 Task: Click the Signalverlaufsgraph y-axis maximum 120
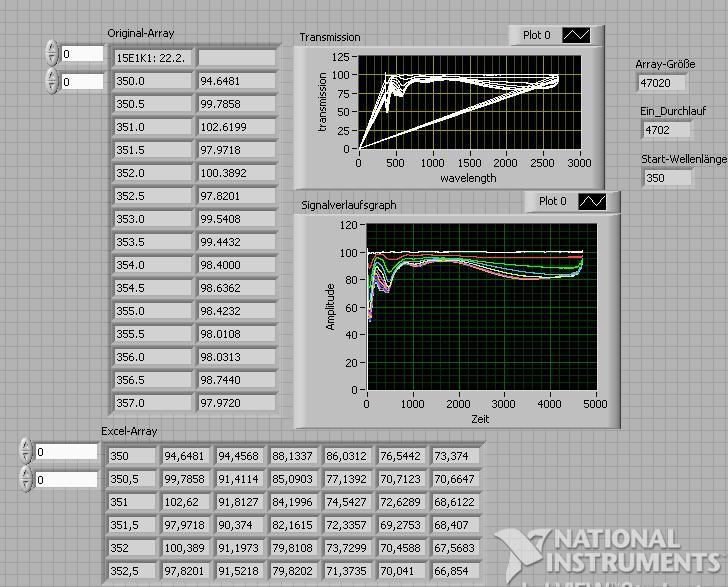pos(349,225)
